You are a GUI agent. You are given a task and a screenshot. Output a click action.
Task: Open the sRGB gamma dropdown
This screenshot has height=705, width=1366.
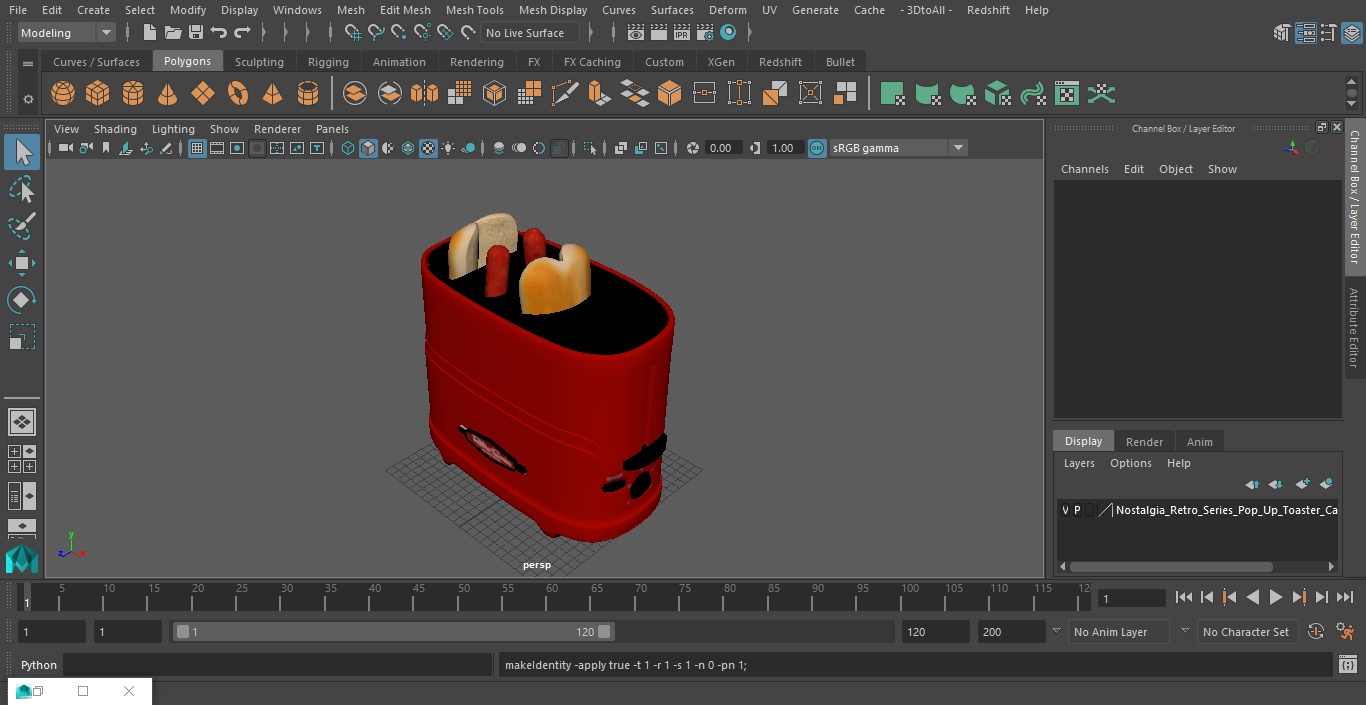[898, 148]
